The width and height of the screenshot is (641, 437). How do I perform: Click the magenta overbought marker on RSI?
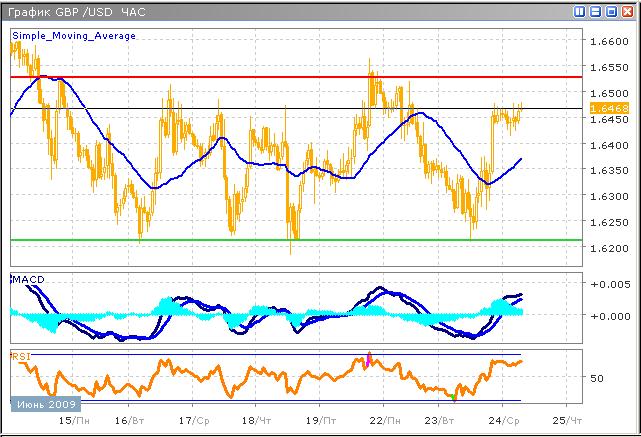pos(367,360)
